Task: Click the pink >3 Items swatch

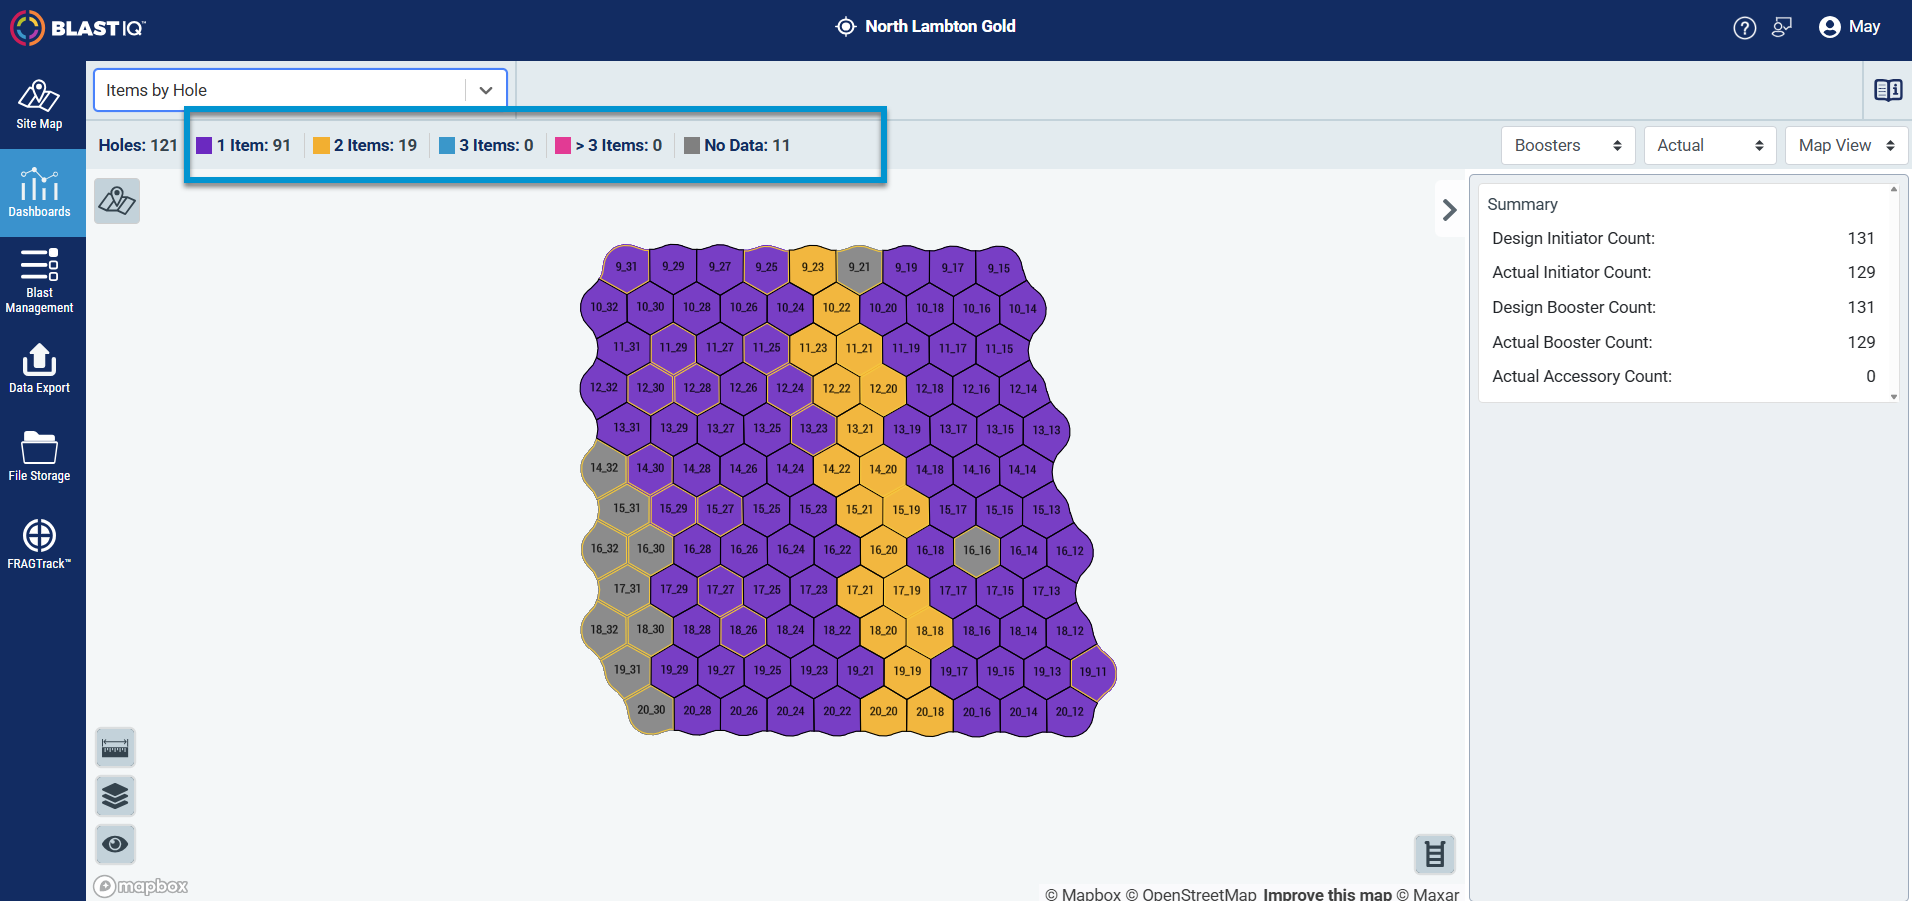Action: pyautogui.click(x=563, y=146)
